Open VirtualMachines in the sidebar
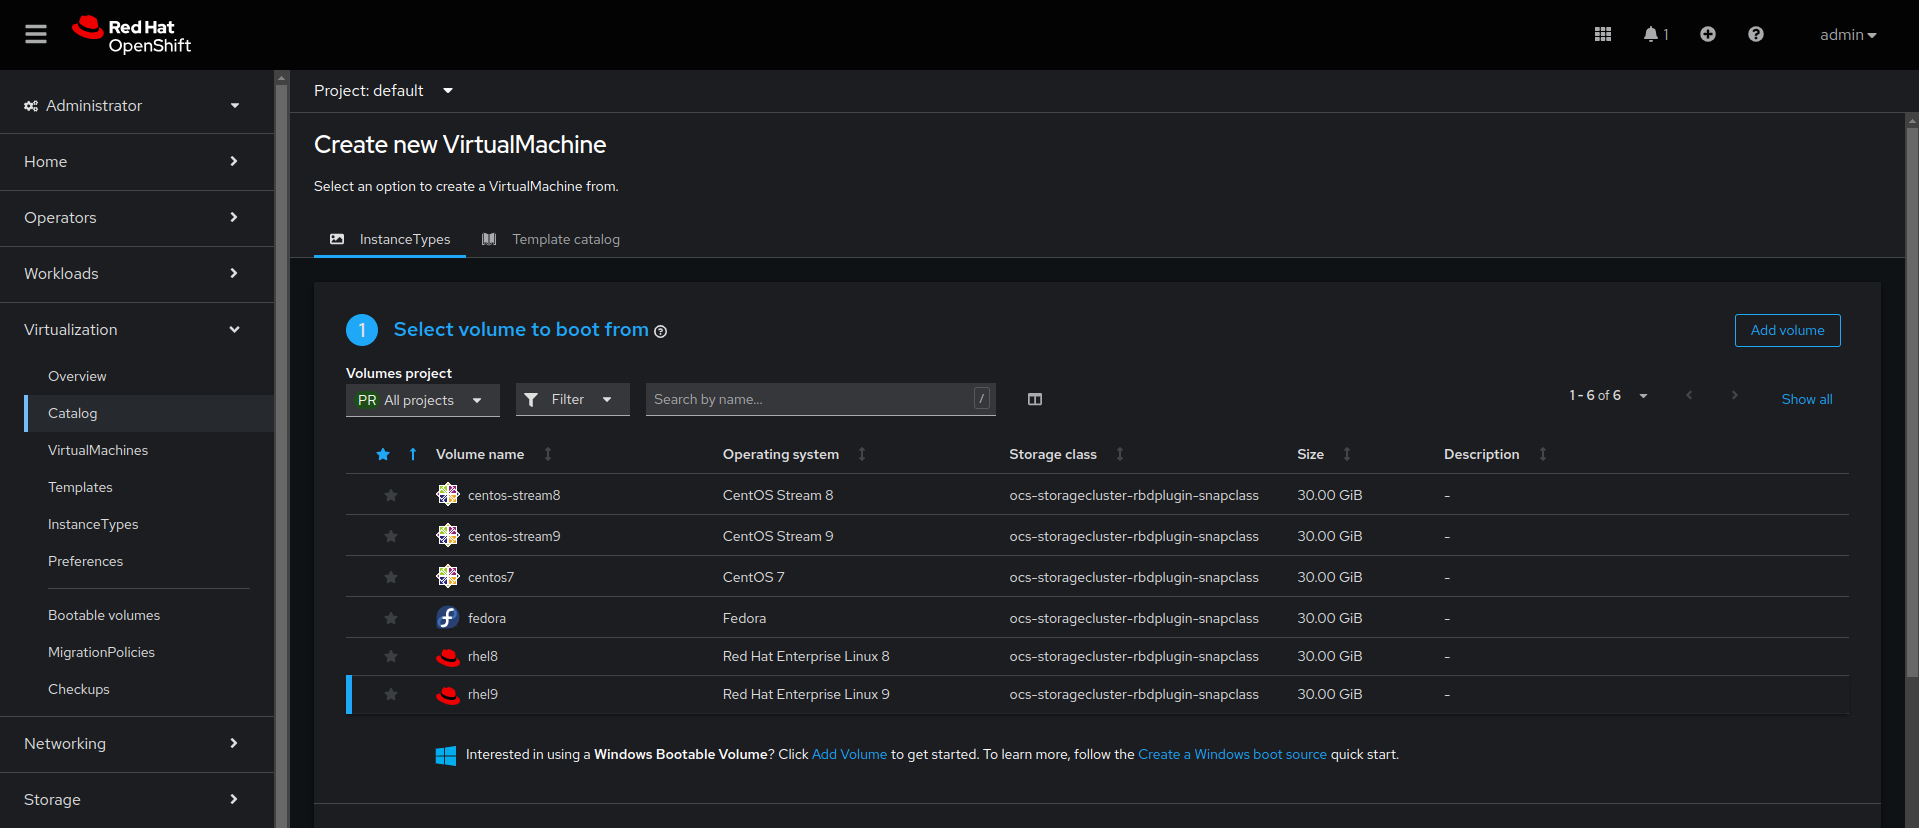Viewport: 1919px width, 828px height. tap(98, 450)
